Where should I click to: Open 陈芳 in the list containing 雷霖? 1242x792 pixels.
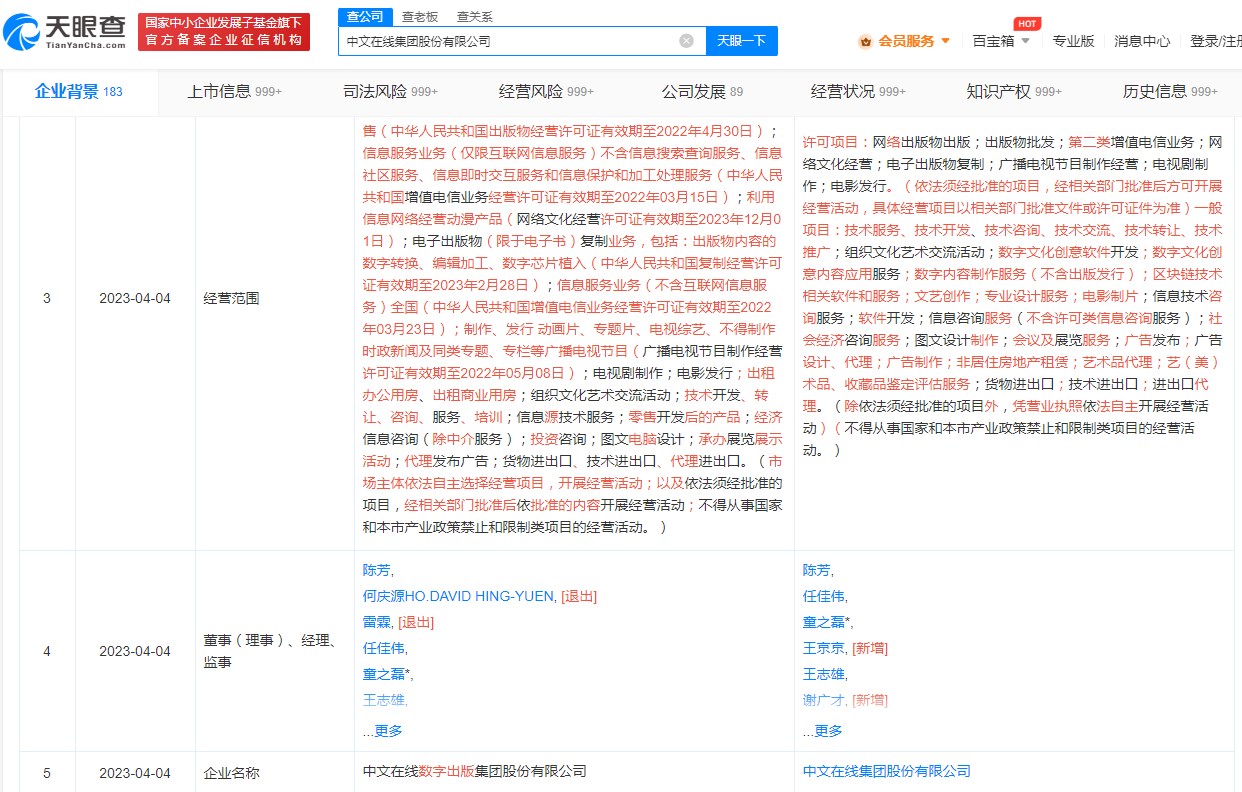pos(376,571)
